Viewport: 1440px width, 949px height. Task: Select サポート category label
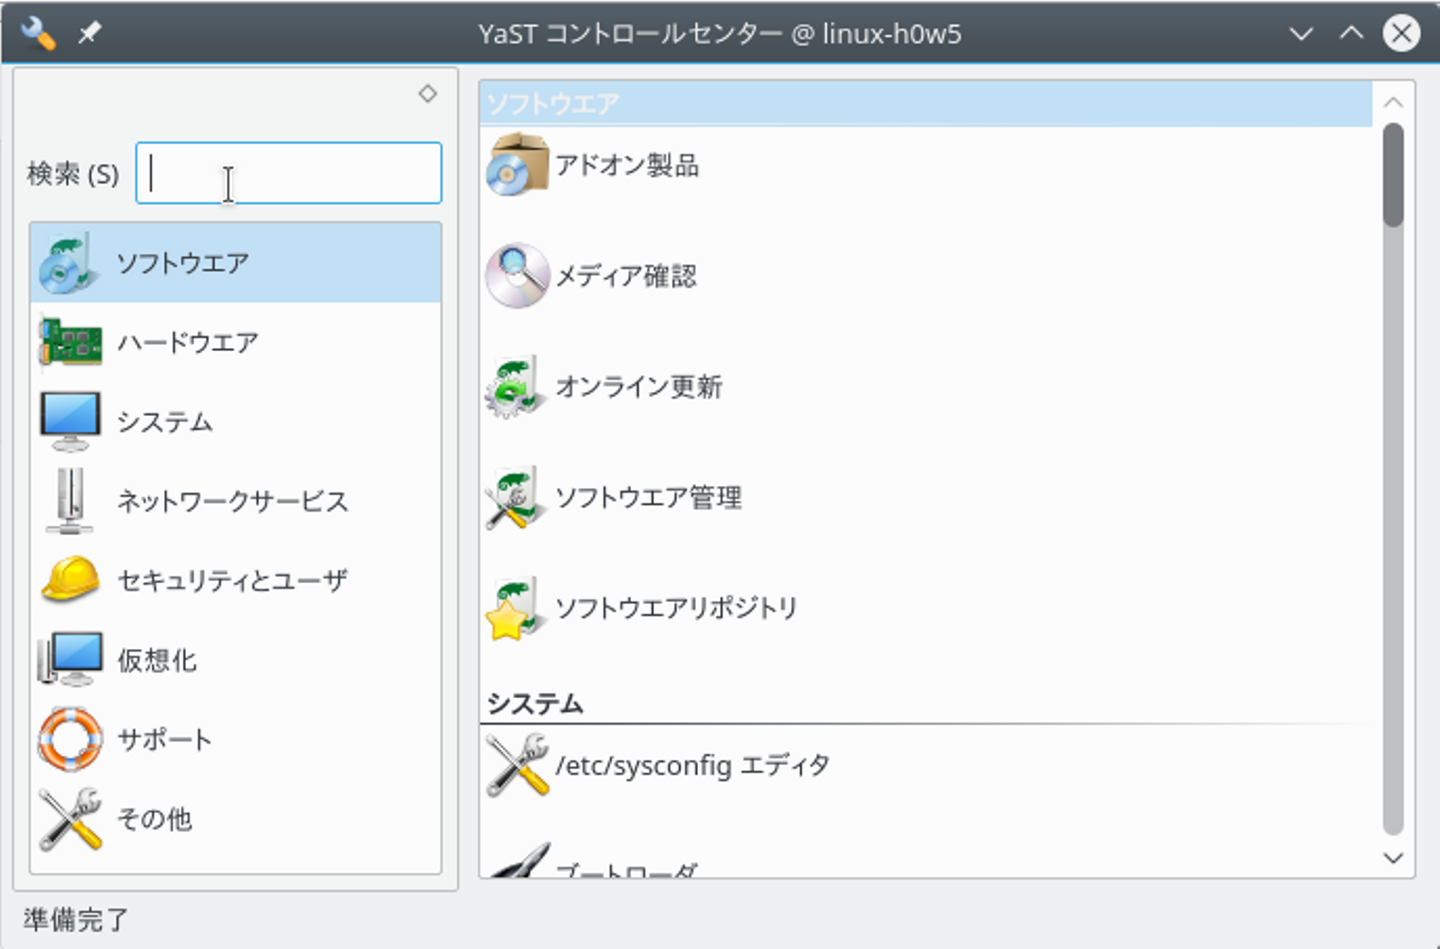pyautogui.click(x=165, y=739)
